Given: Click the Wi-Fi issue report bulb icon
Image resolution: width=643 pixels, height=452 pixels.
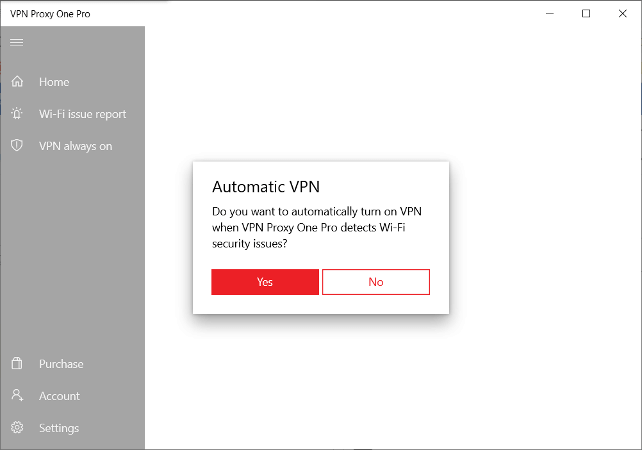Looking at the screenshot, I should pyautogui.click(x=16, y=114).
